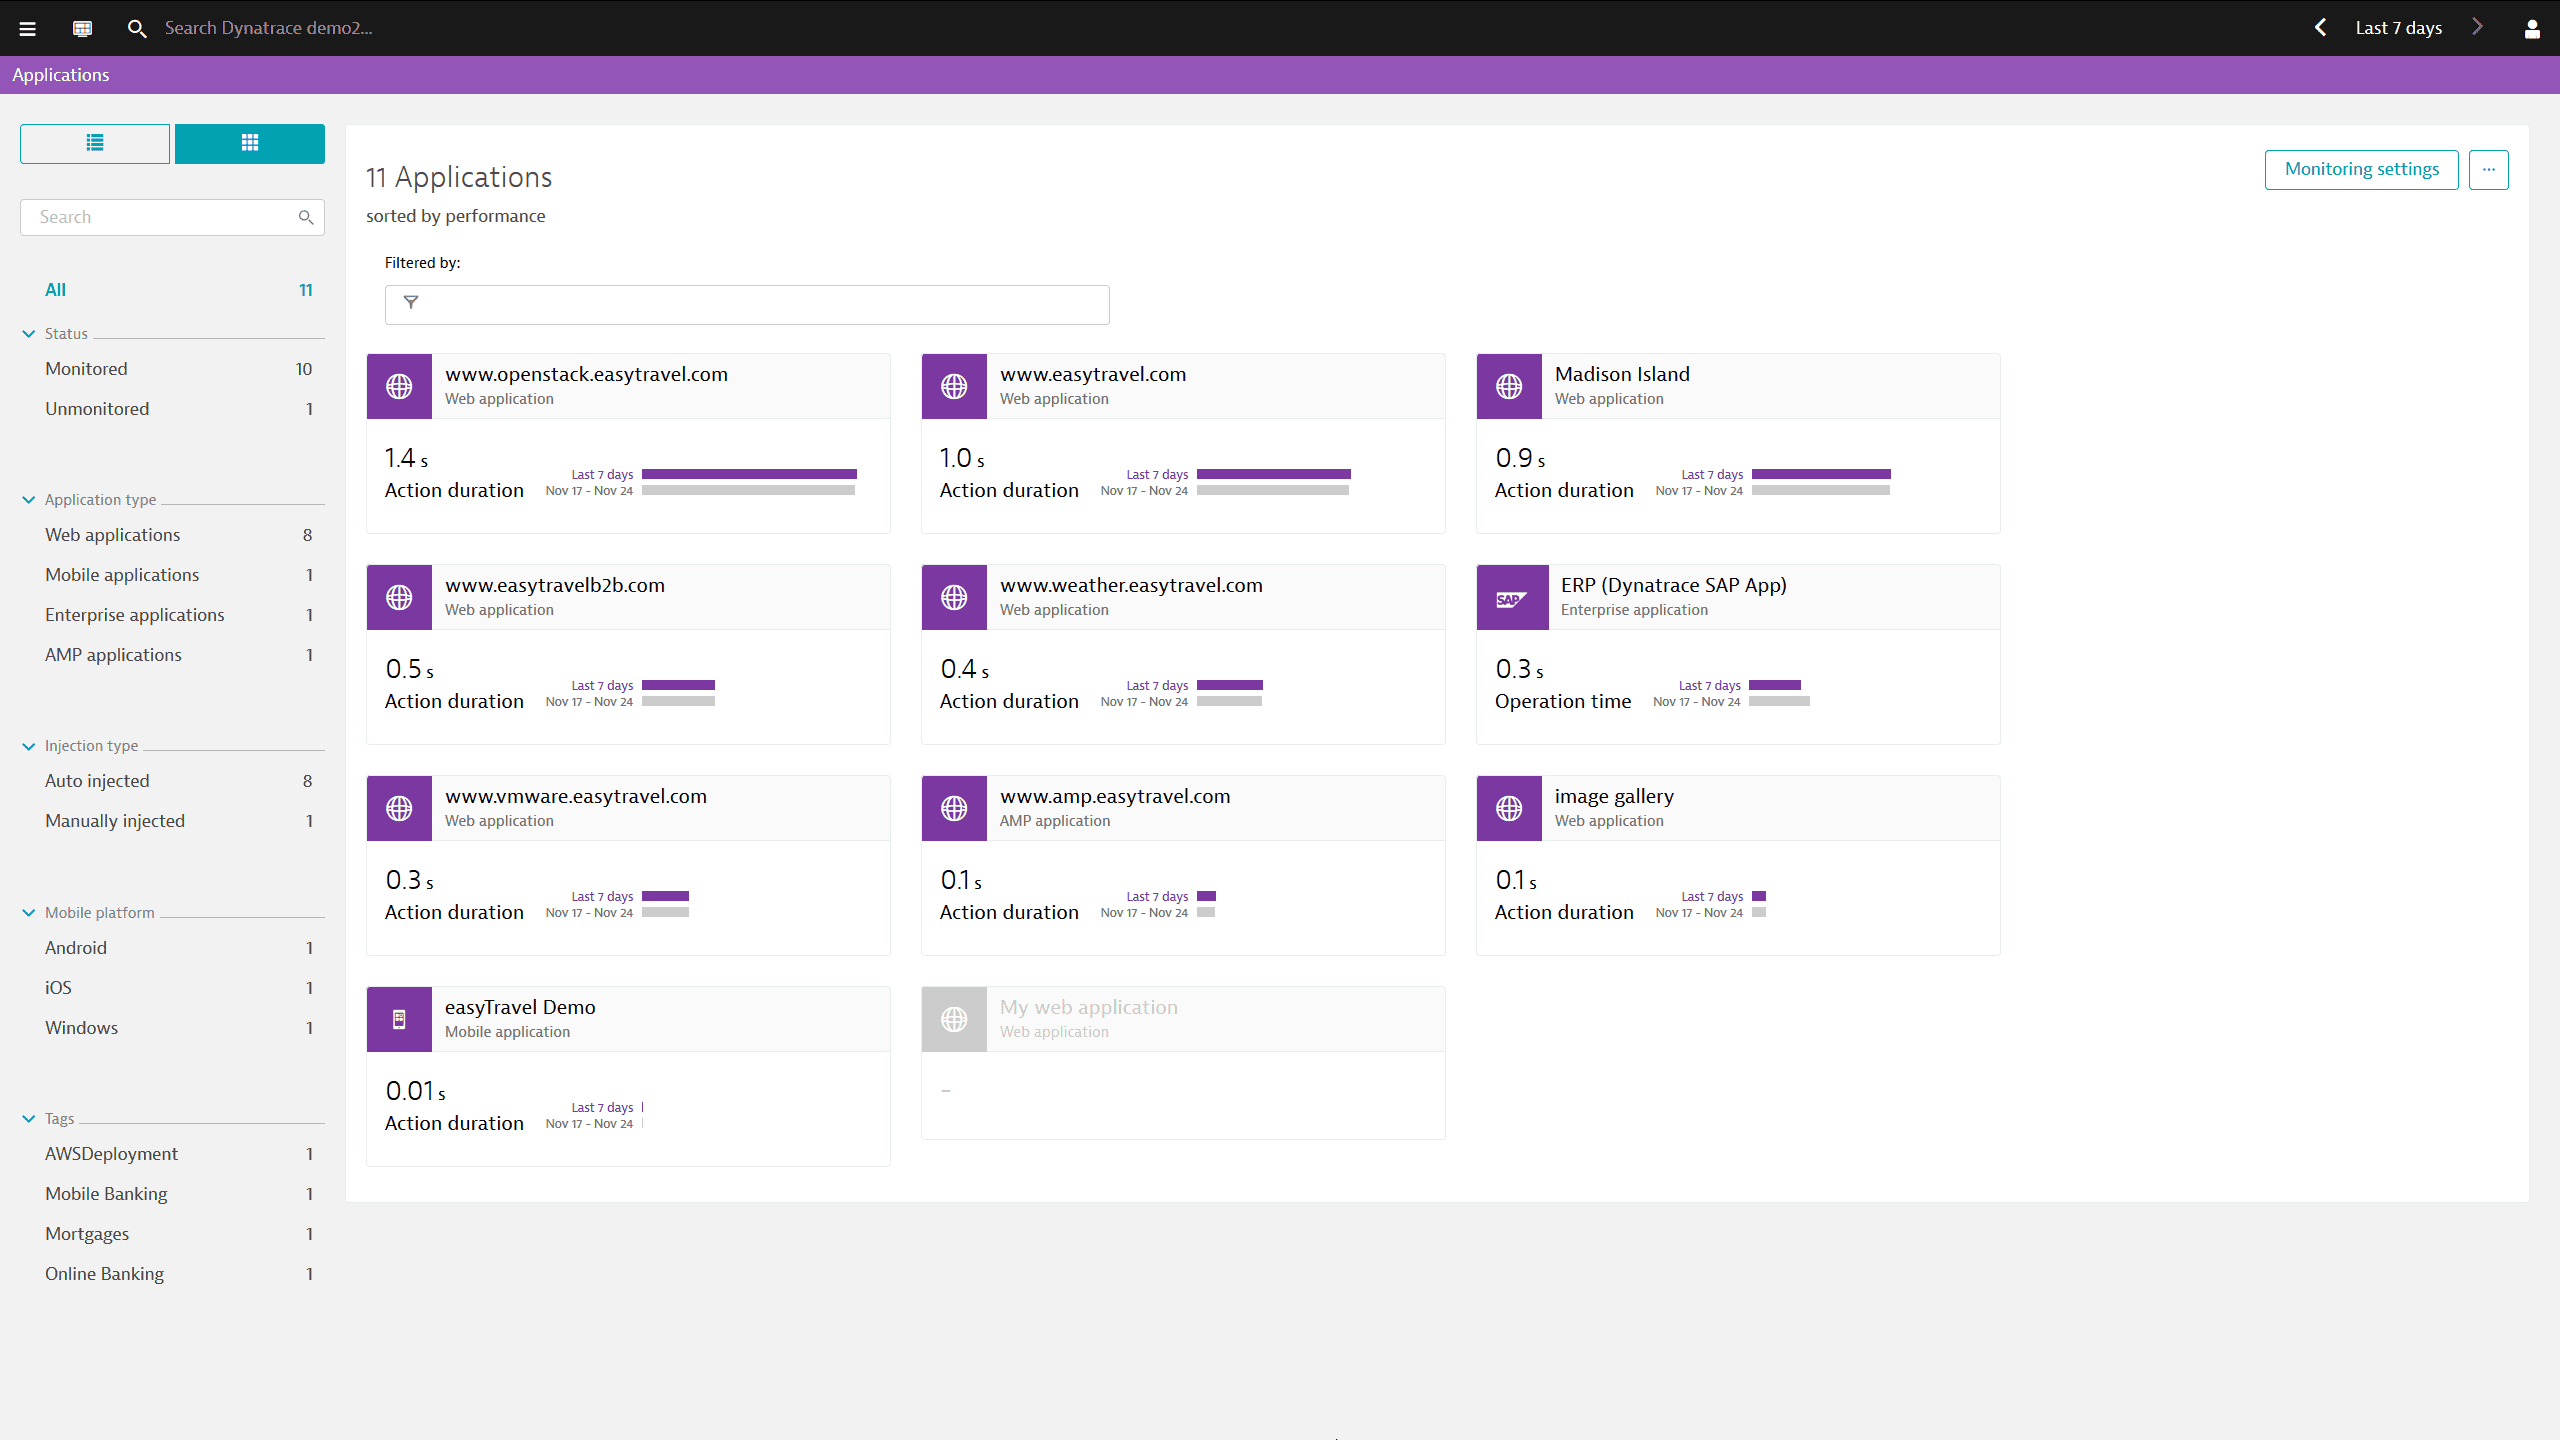Go to previous timeframe with left arrow

point(2321,28)
